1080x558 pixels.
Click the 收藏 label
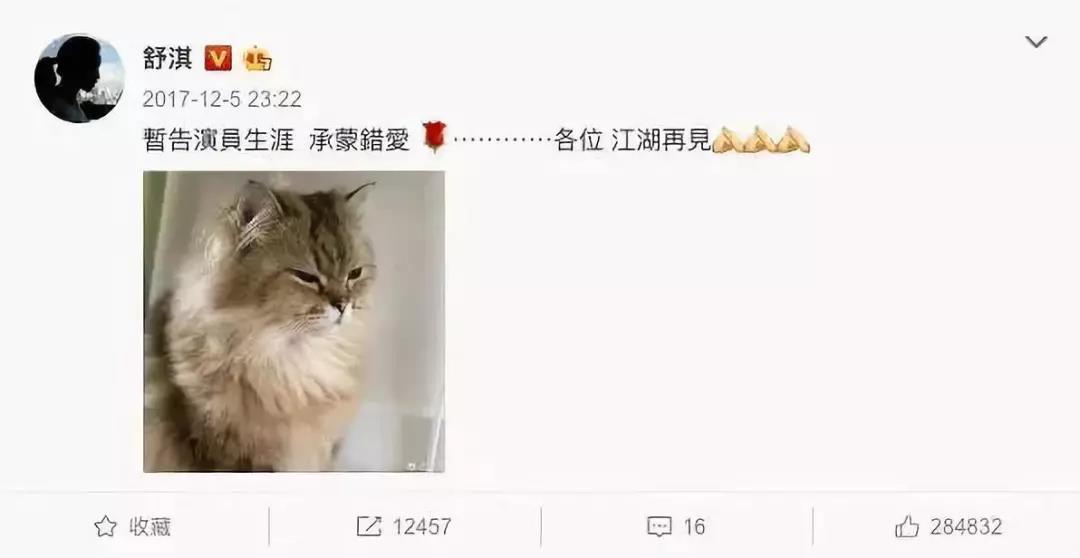pyautogui.click(x=149, y=527)
